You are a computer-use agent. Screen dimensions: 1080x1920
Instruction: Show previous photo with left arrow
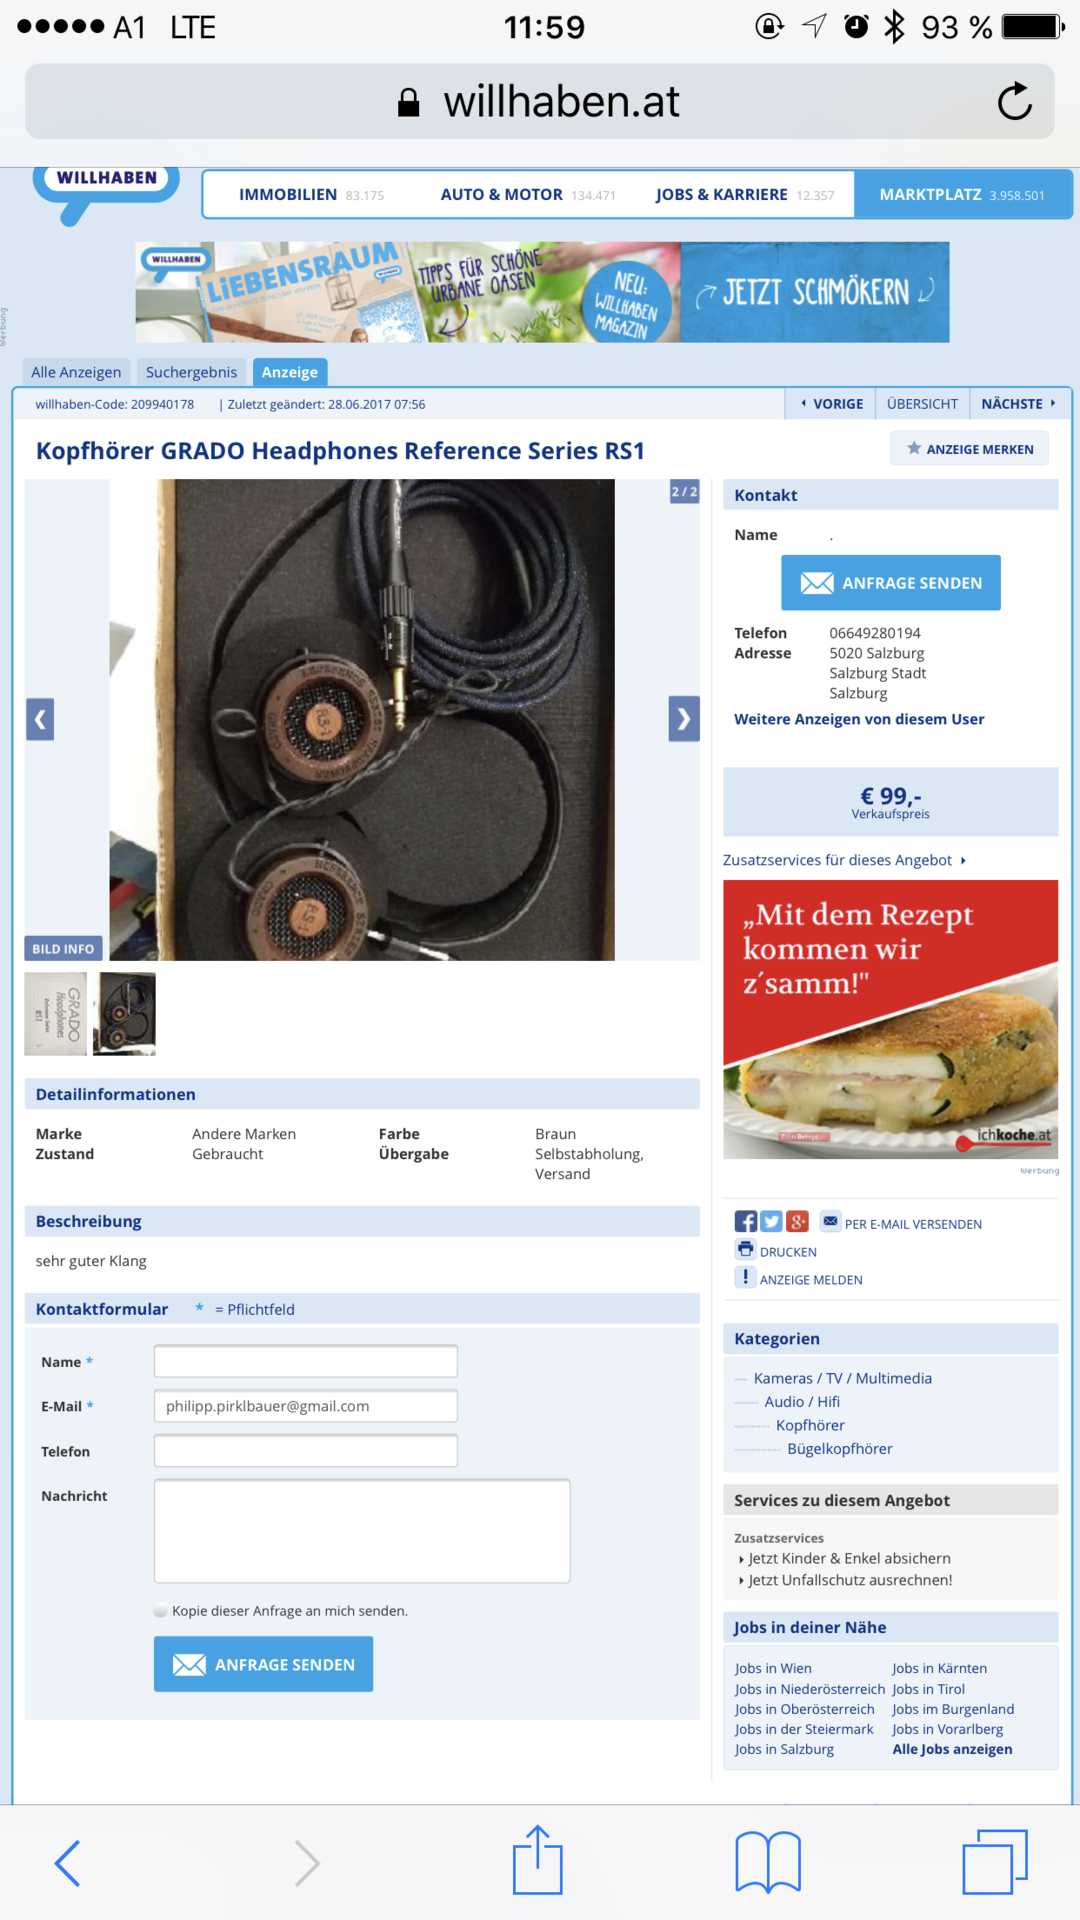point(40,719)
